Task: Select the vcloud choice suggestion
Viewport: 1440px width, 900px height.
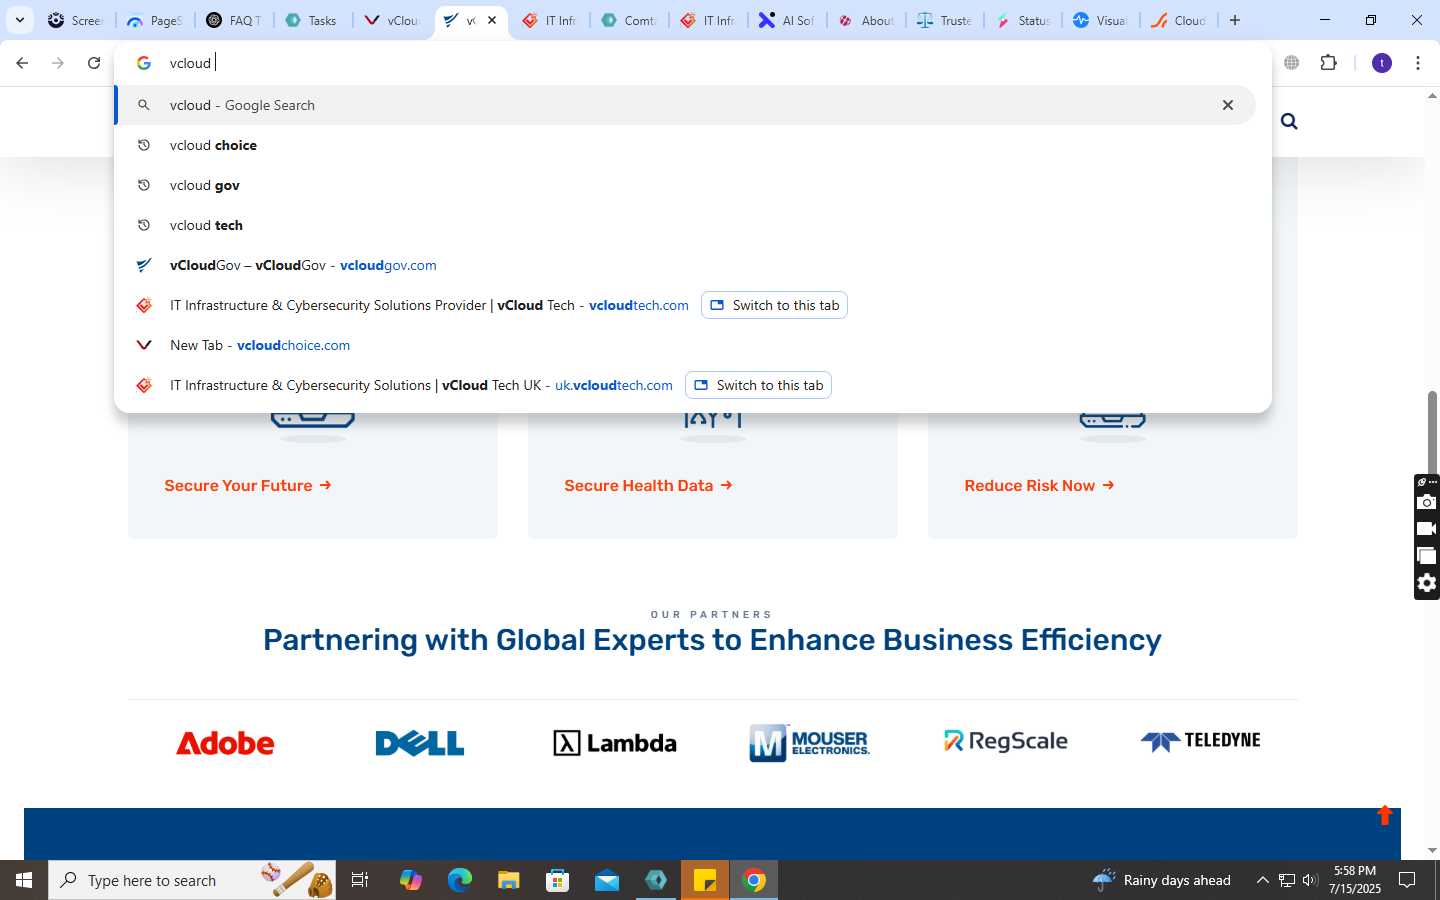Action: click(x=685, y=145)
